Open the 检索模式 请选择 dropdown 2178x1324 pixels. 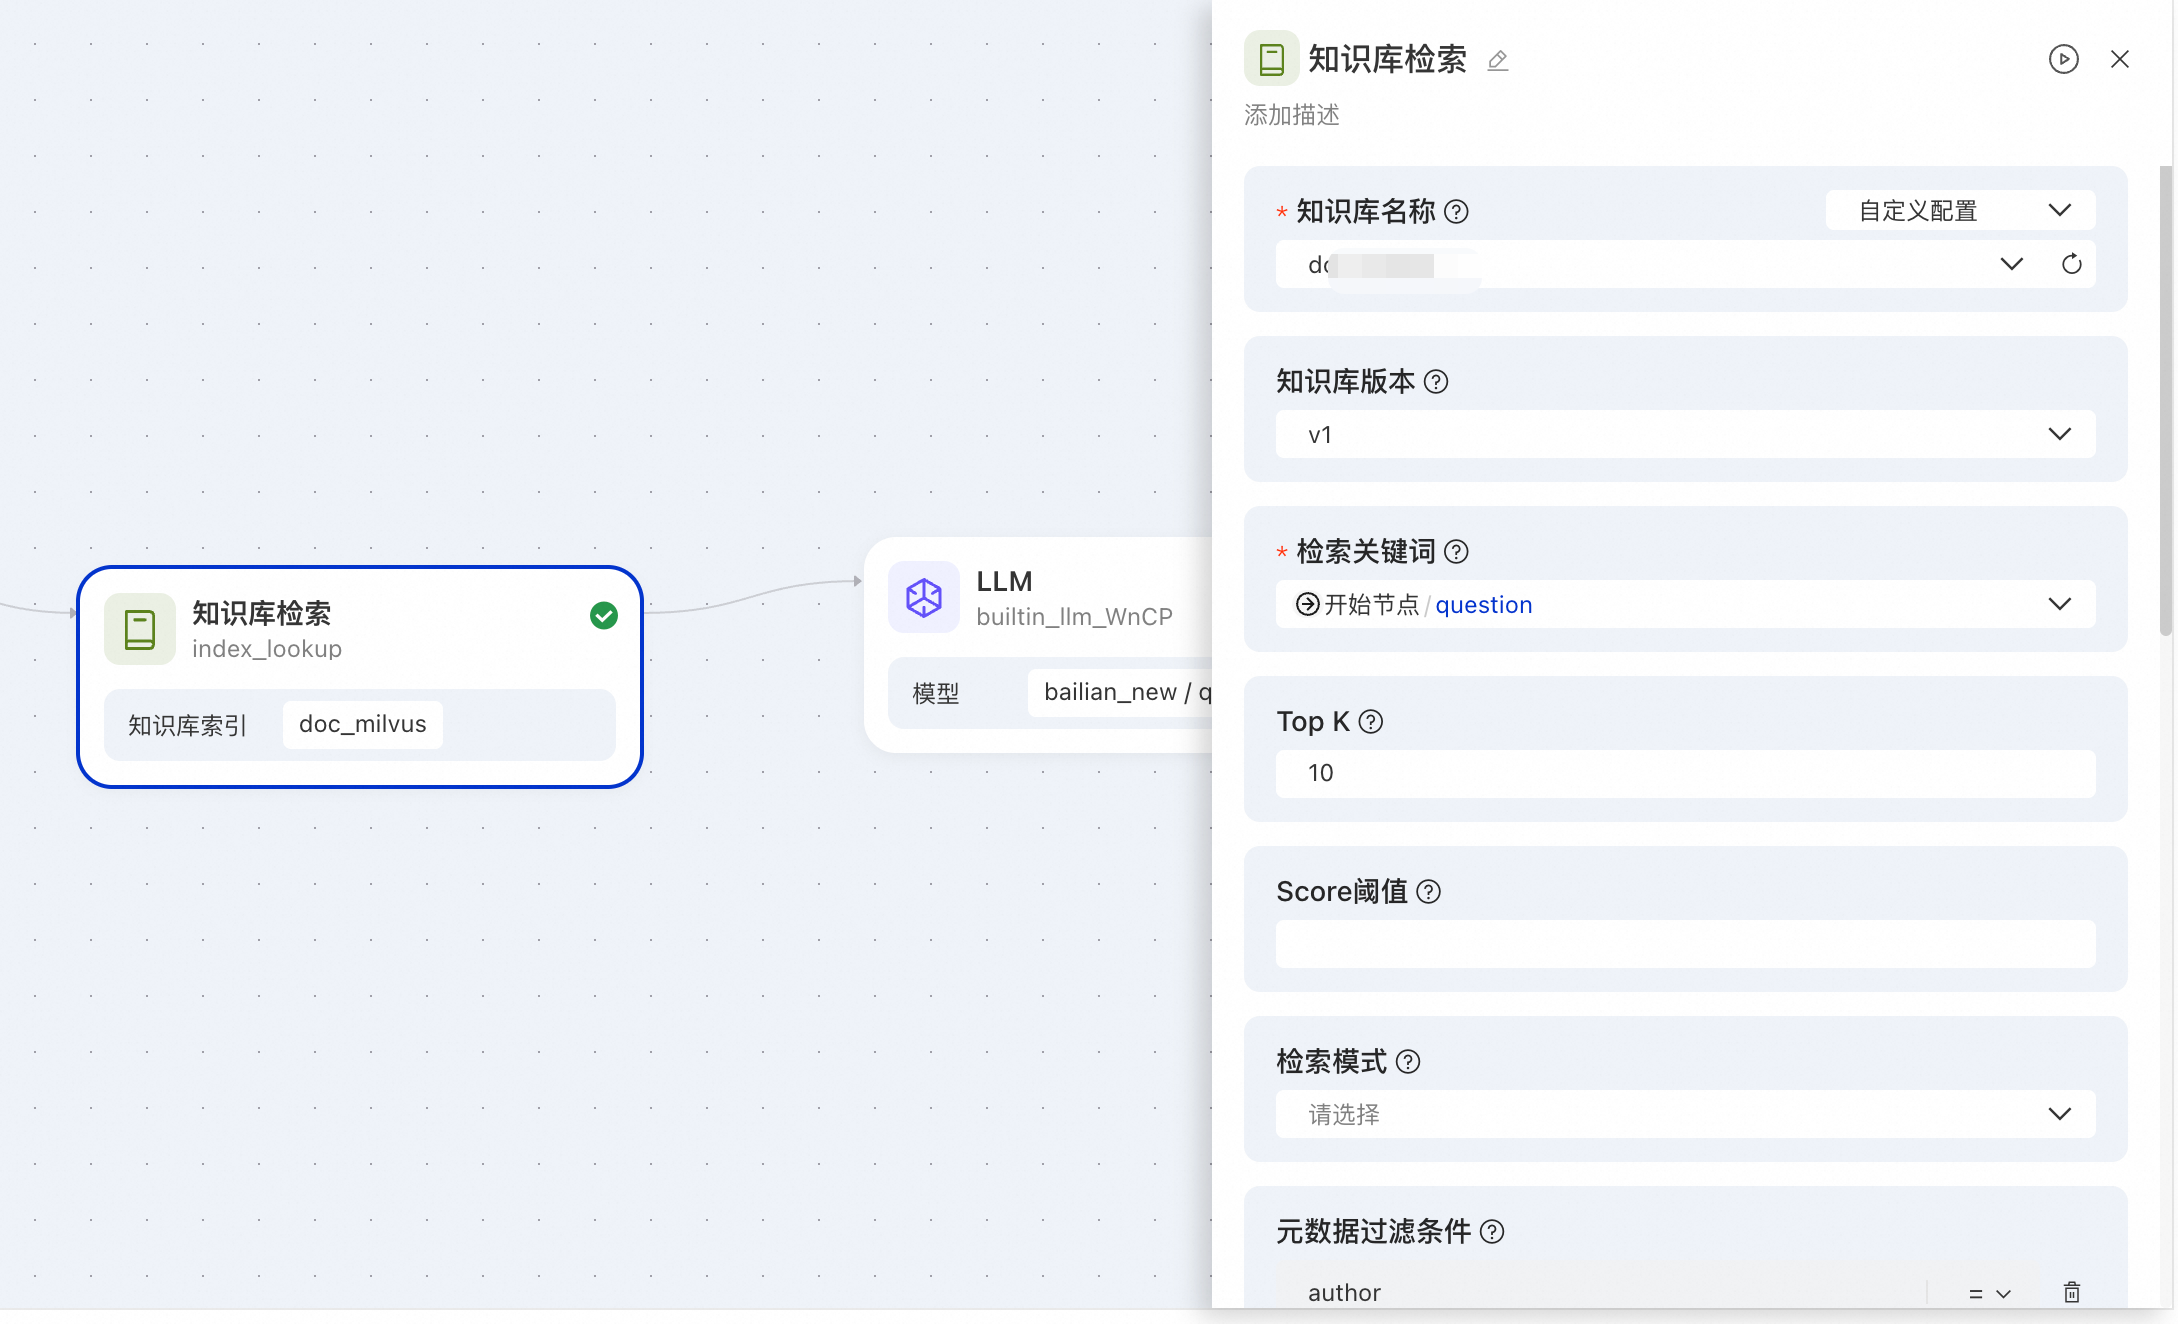pos(1685,1114)
